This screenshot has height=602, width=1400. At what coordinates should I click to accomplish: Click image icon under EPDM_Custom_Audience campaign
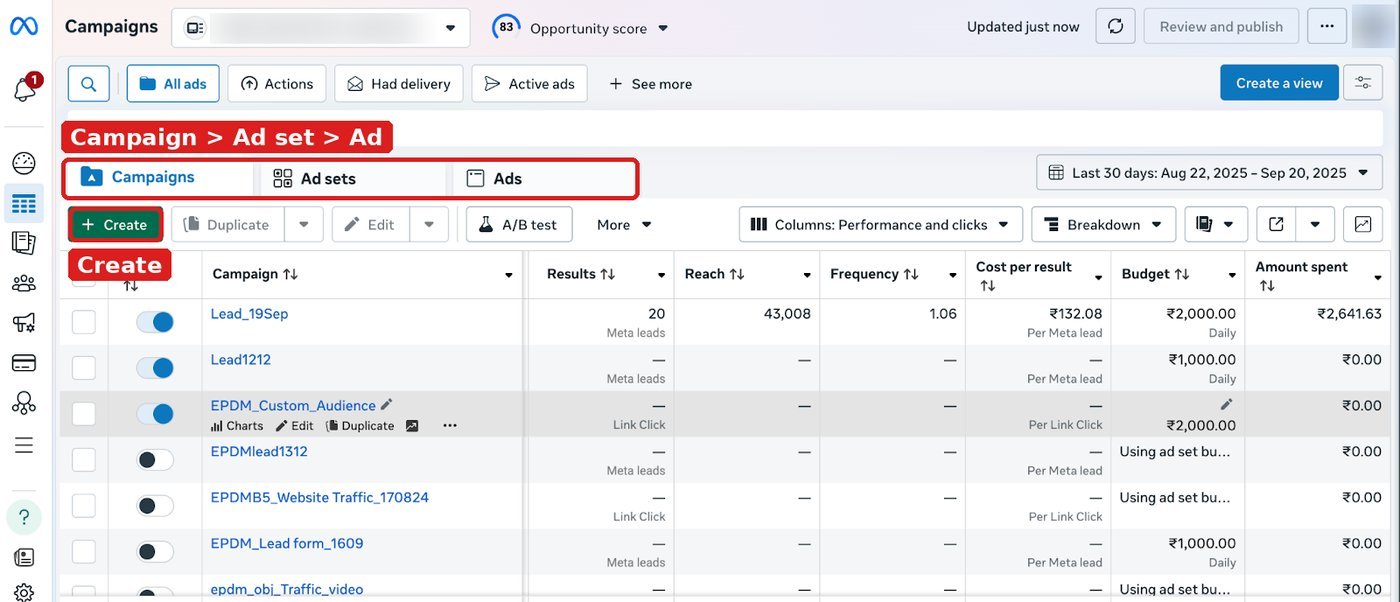pyautogui.click(x=412, y=426)
